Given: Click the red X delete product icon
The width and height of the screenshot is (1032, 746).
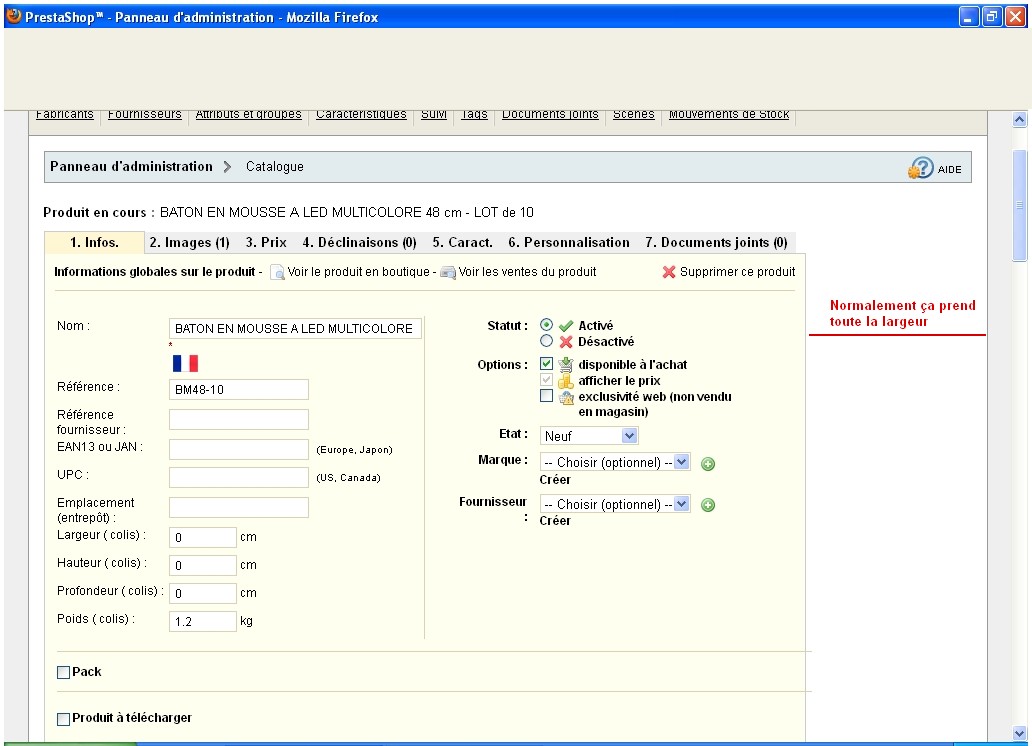Looking at the screenshot, I should click(669, 272).
